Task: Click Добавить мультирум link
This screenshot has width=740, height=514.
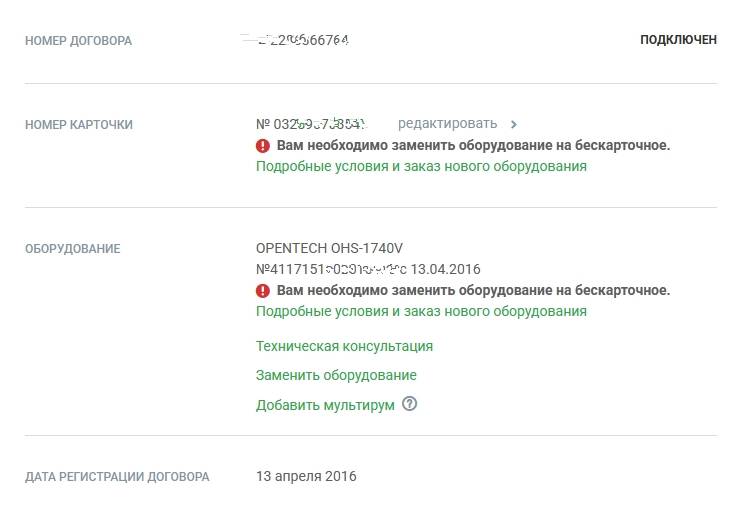Action: 325,405
